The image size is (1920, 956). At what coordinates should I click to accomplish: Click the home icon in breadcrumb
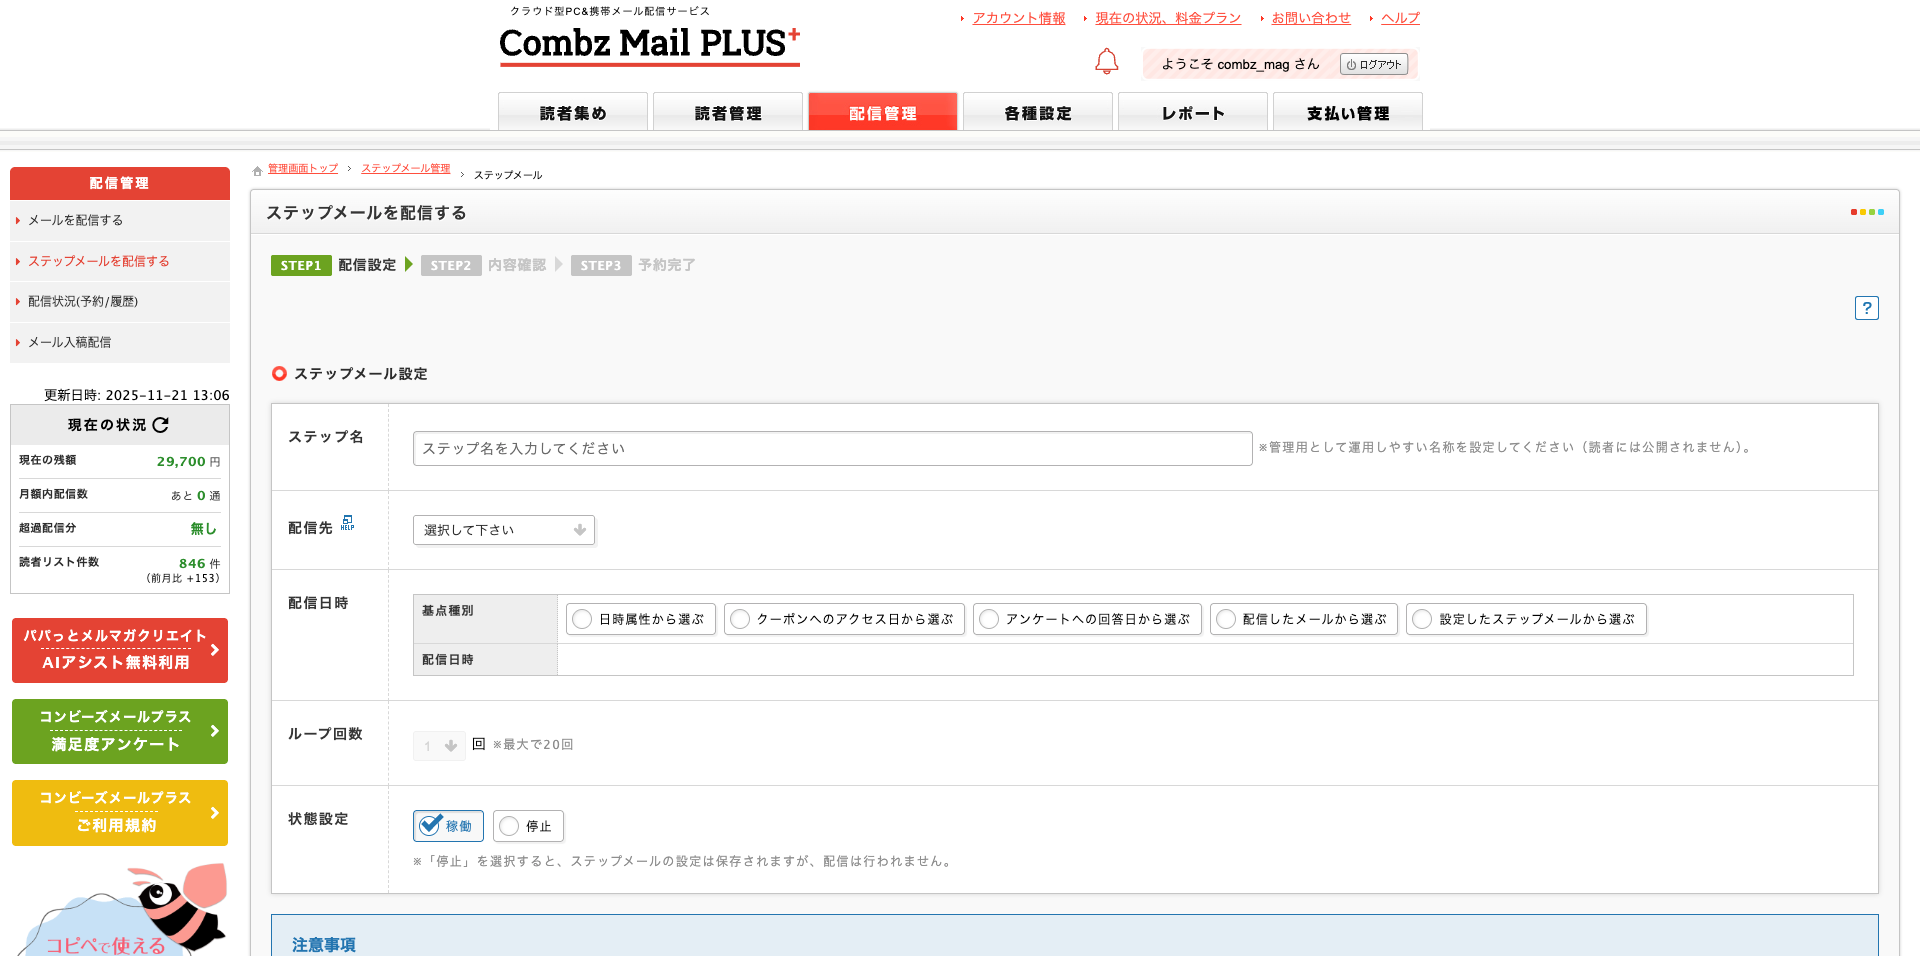257,171
